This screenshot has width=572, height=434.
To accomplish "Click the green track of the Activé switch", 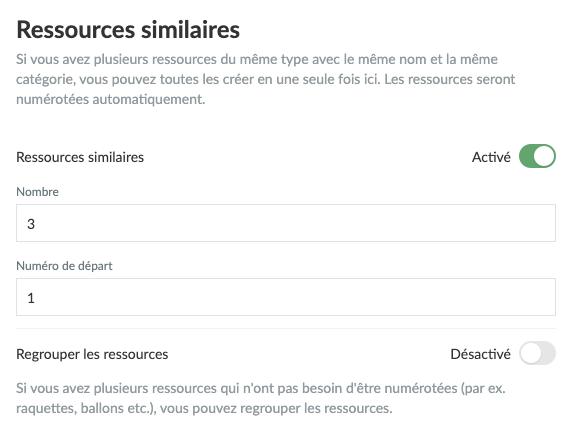I will tap(526, 156).
